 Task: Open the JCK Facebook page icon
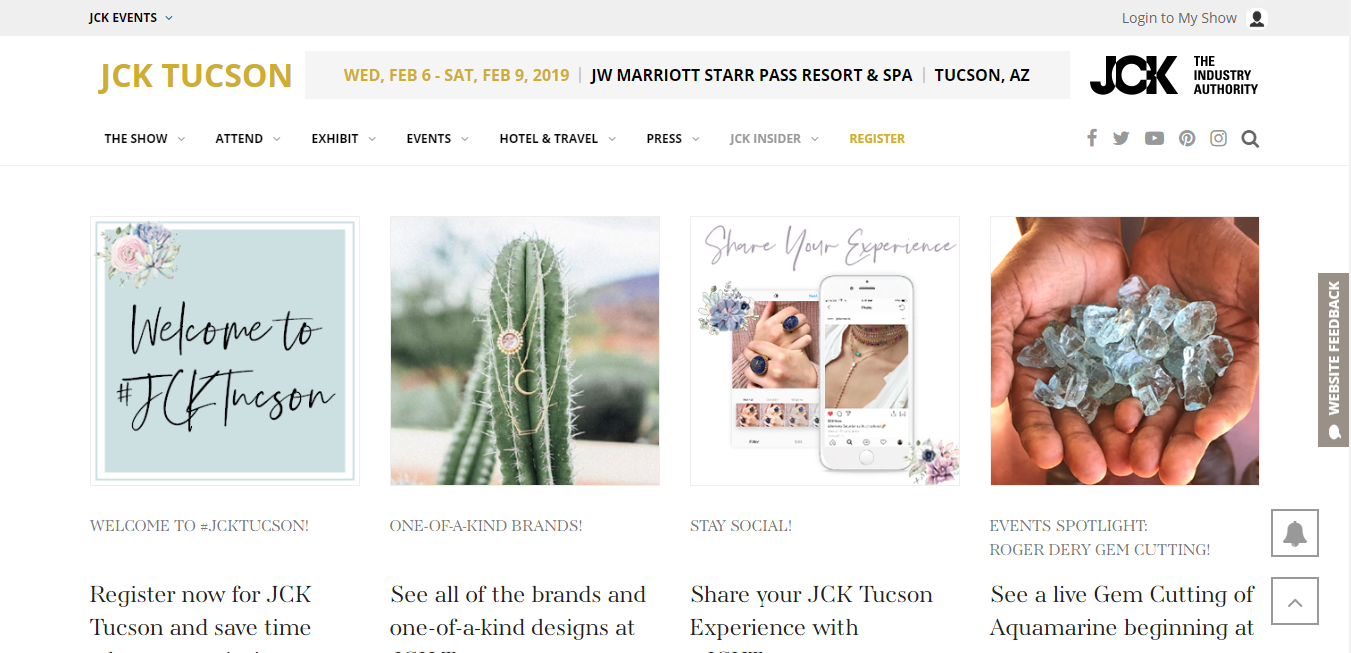click(1092, 138)
